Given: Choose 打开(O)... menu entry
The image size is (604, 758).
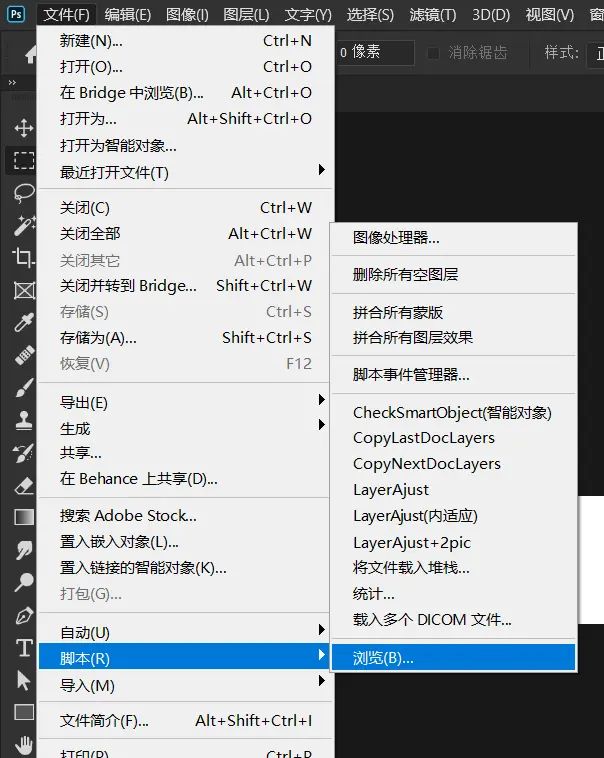Looking at the screenshot, I should pyautogui.click(x=186, y=66).
